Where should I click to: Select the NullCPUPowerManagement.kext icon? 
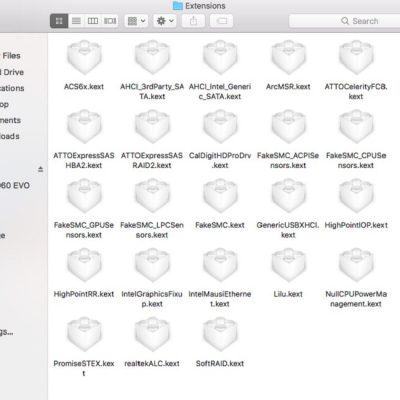point(356,265)
